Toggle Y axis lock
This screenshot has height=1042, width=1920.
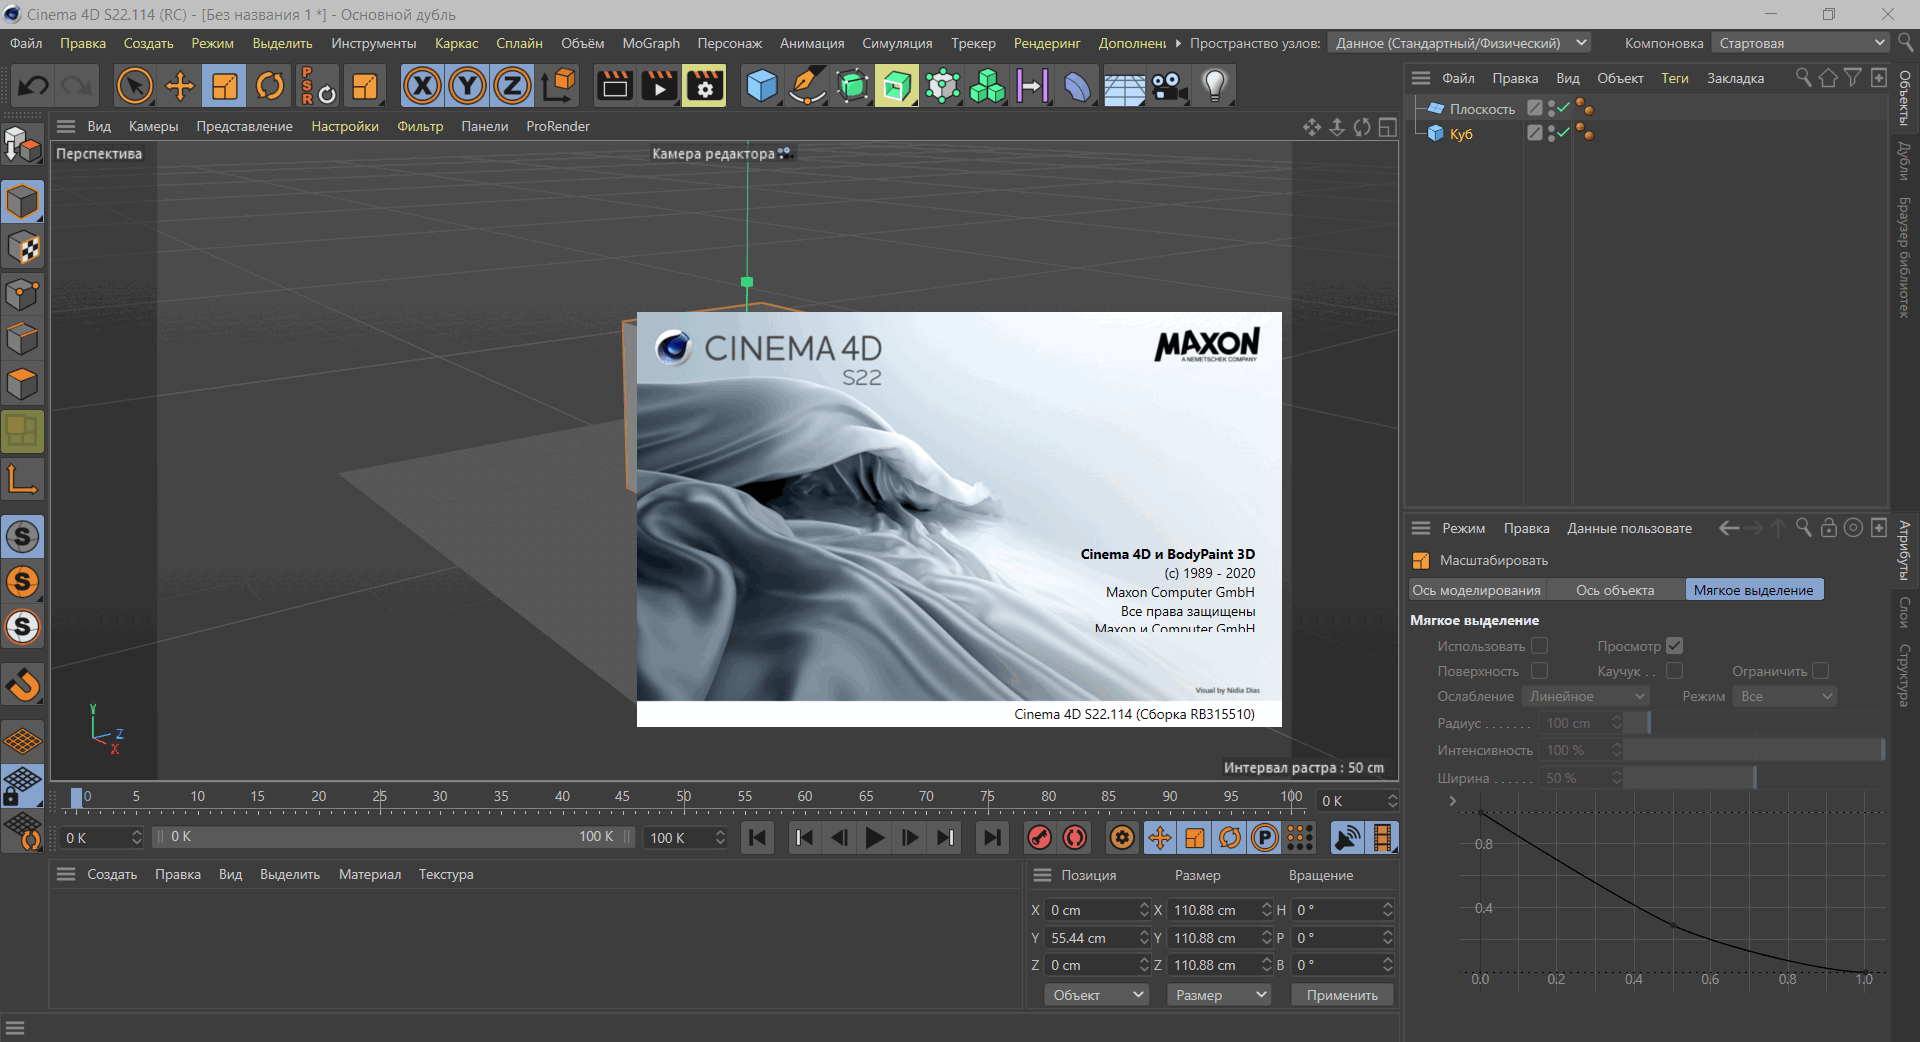[467, 86]
